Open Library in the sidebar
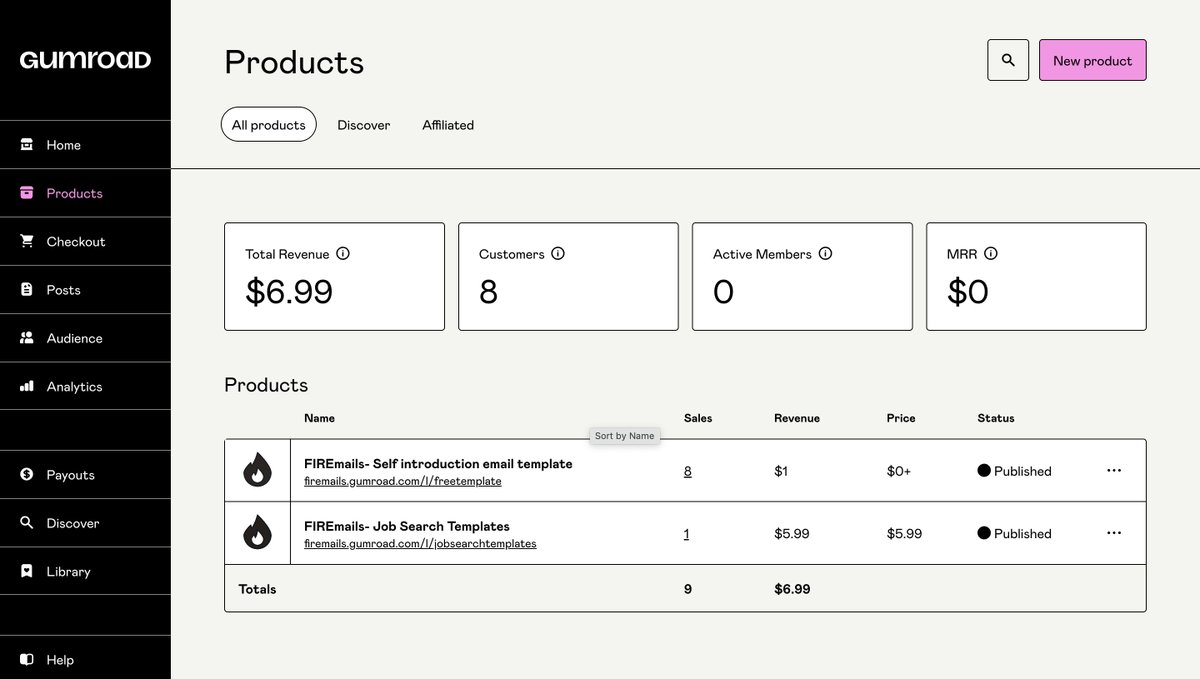Image resolution: width=1200 pixels, height=679 pixels. [85, 571]
